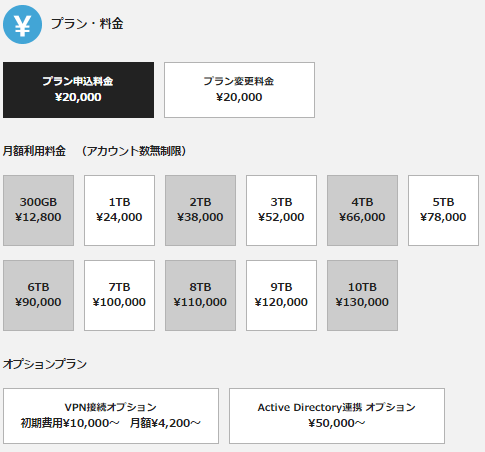Click the アカウント数無制限 note text
Image resolution: width=485 pixels, height=452 pixels.
coord(134,151)
